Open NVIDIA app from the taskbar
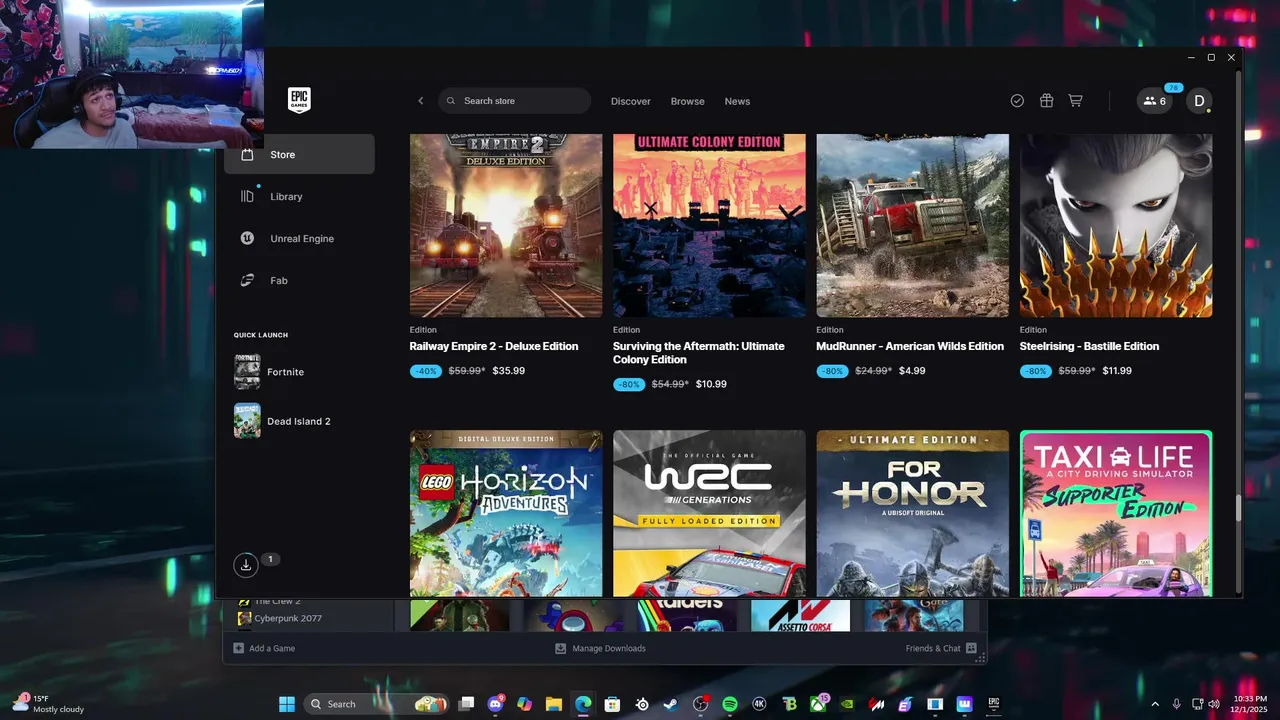 tap(847, 704)
